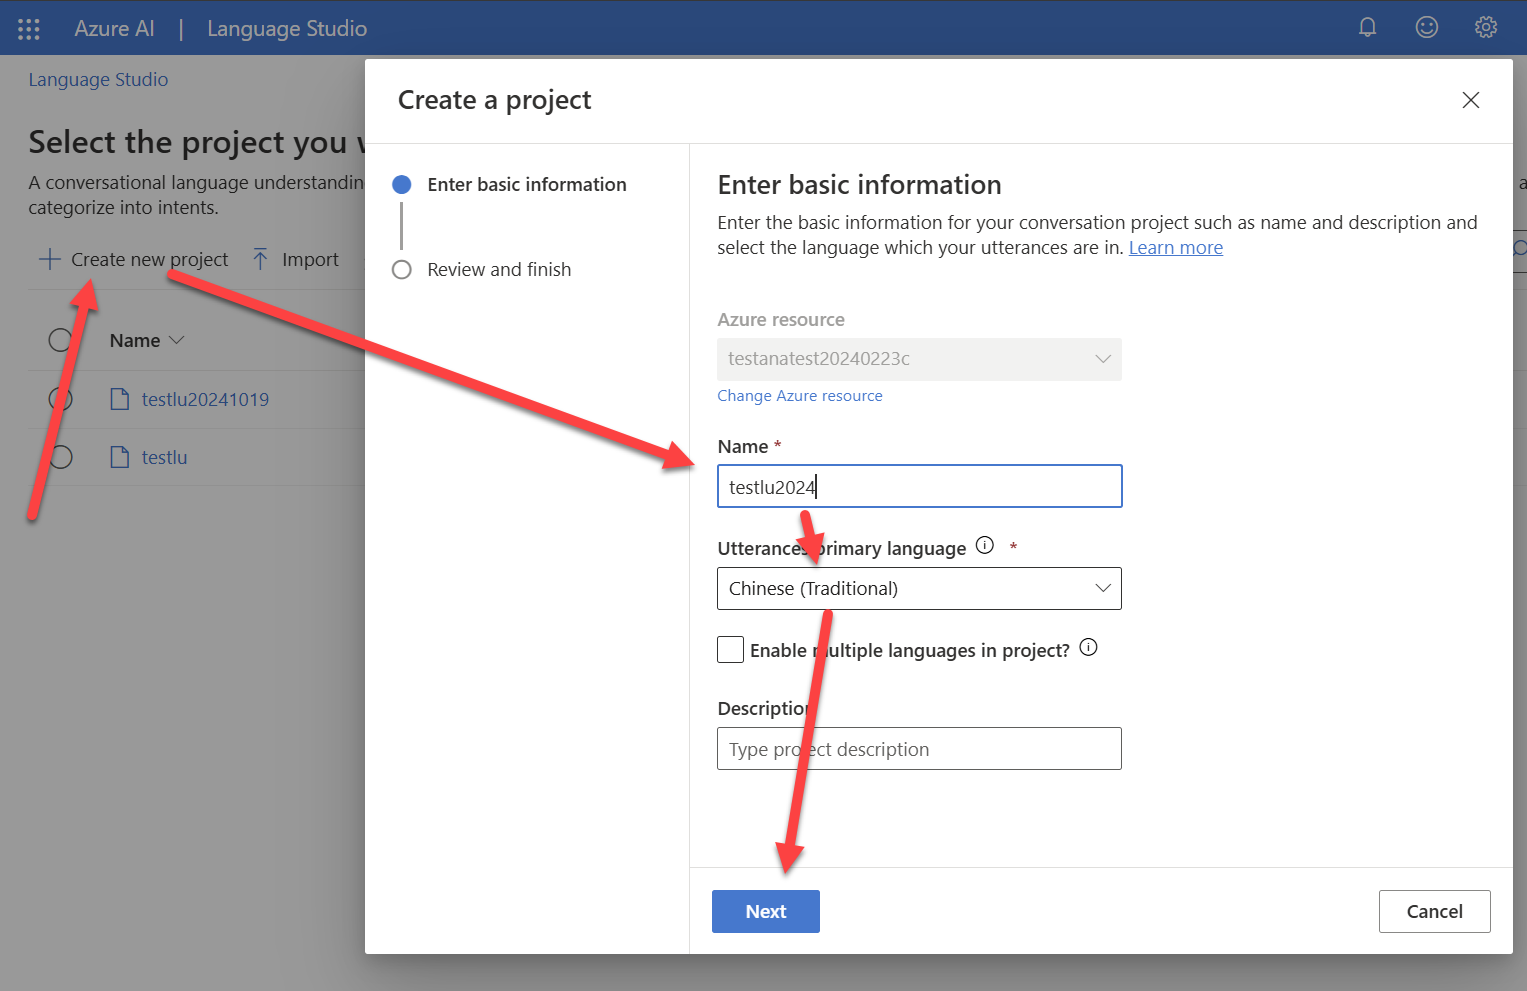The image size is (1527, 991).
Task: Click the Import button label
Action: (310, 259)
